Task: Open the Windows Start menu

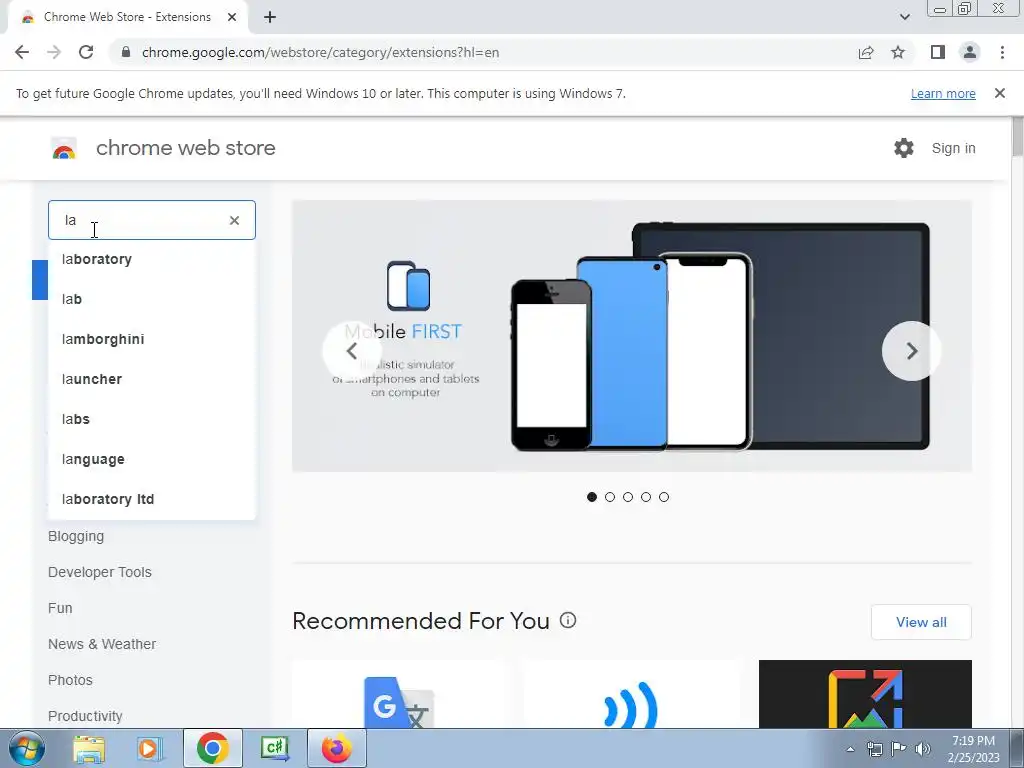Action: click(x=27, y=748)
